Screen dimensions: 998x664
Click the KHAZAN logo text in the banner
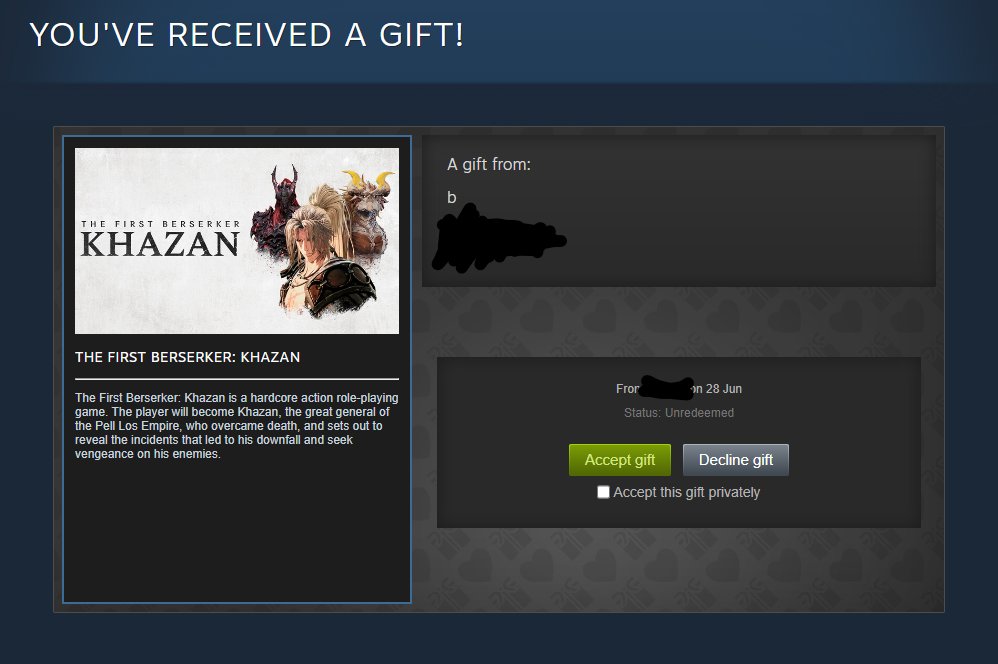tap(160, 244)
